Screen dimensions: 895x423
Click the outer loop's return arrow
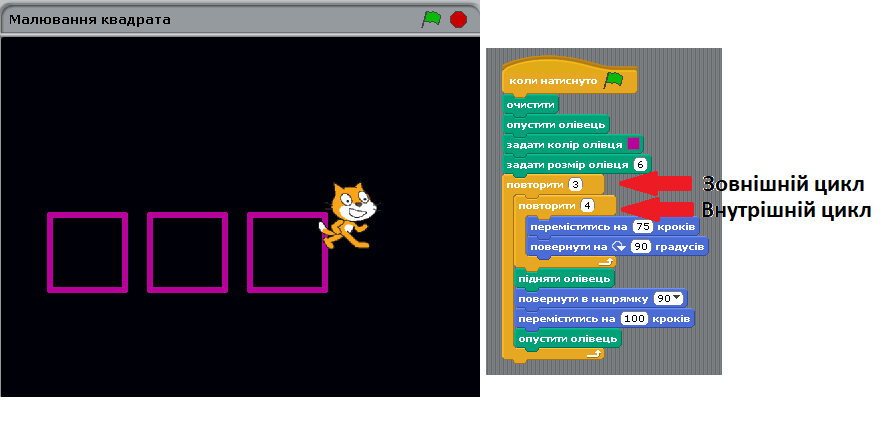pyautogui.click(x=594, y=354)
